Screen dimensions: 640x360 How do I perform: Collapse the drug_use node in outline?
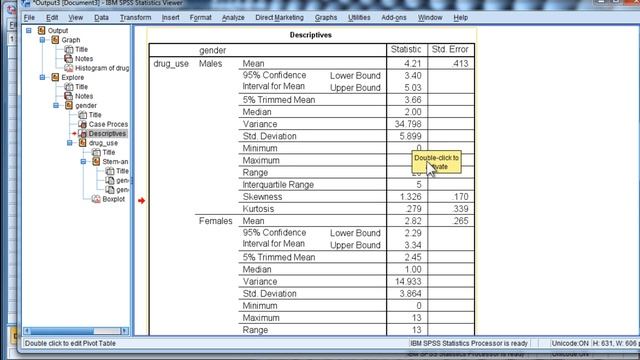pos(70,143)
